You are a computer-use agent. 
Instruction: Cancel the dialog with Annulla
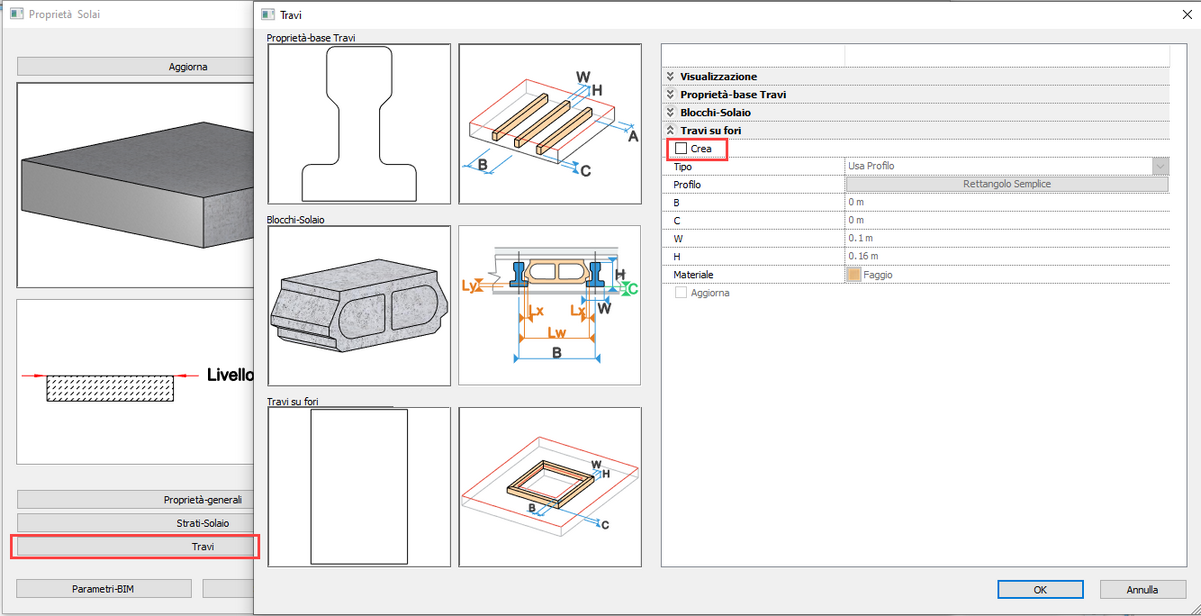pos(1143,589)
